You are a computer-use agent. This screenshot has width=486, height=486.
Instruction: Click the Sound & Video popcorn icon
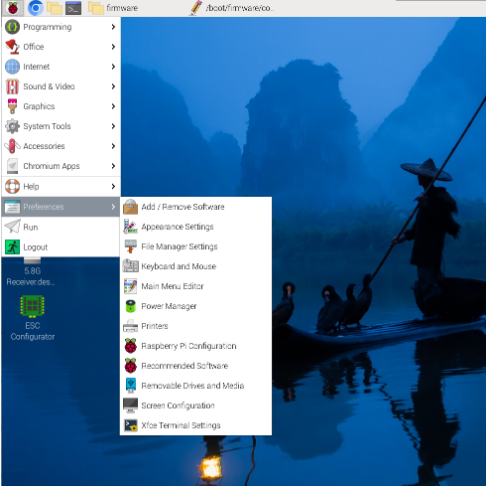[x=12, y=86]
